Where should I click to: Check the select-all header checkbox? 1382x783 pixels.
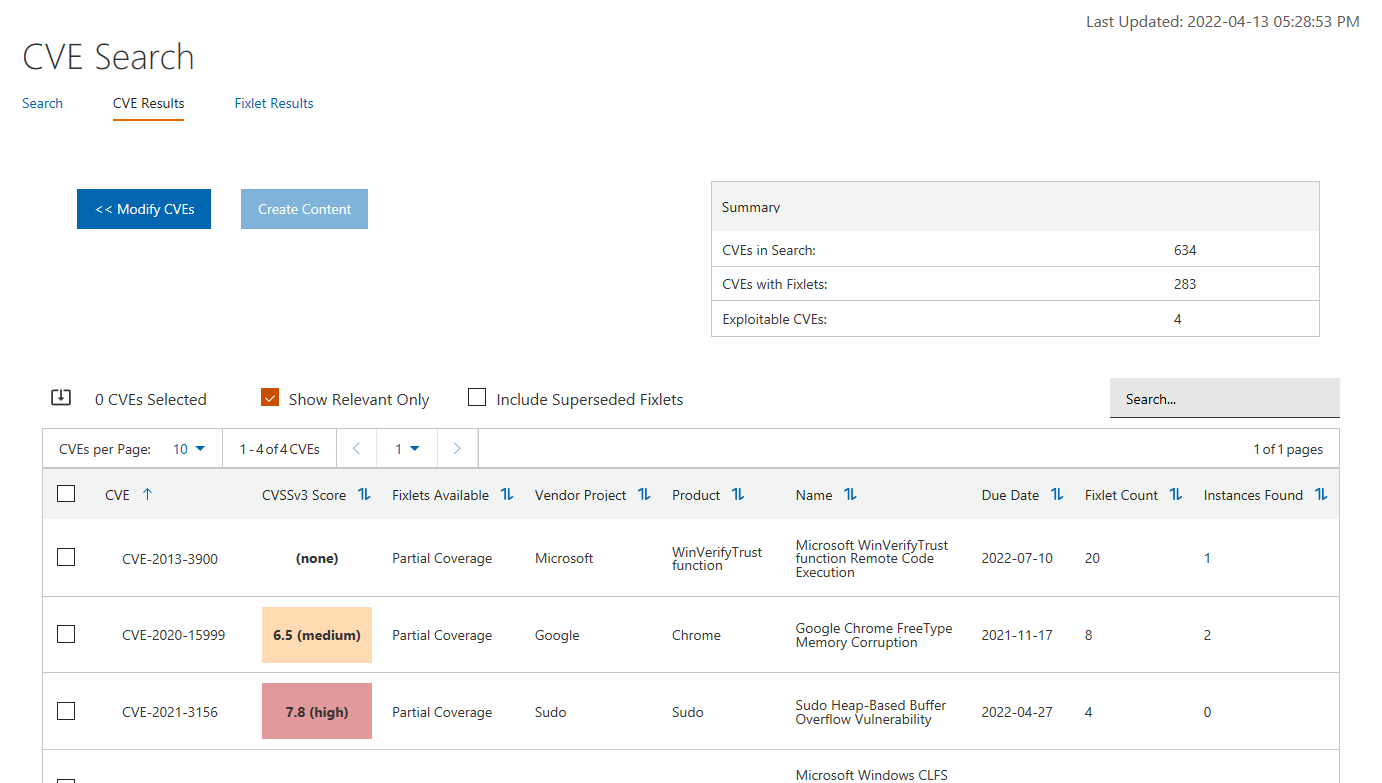coord(66,493)
